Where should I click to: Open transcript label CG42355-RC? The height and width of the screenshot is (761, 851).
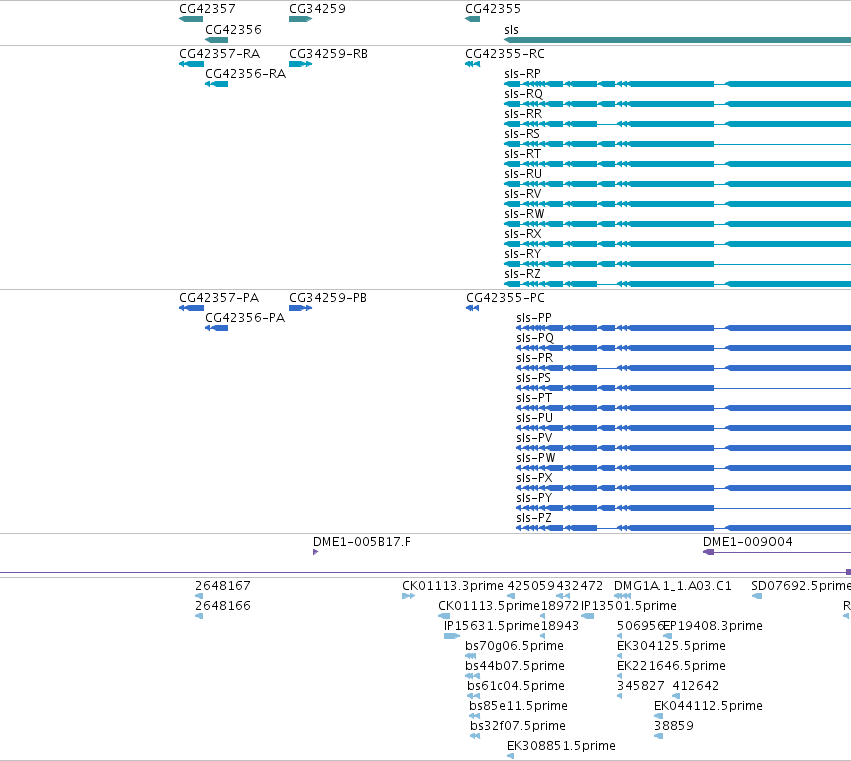505,54
